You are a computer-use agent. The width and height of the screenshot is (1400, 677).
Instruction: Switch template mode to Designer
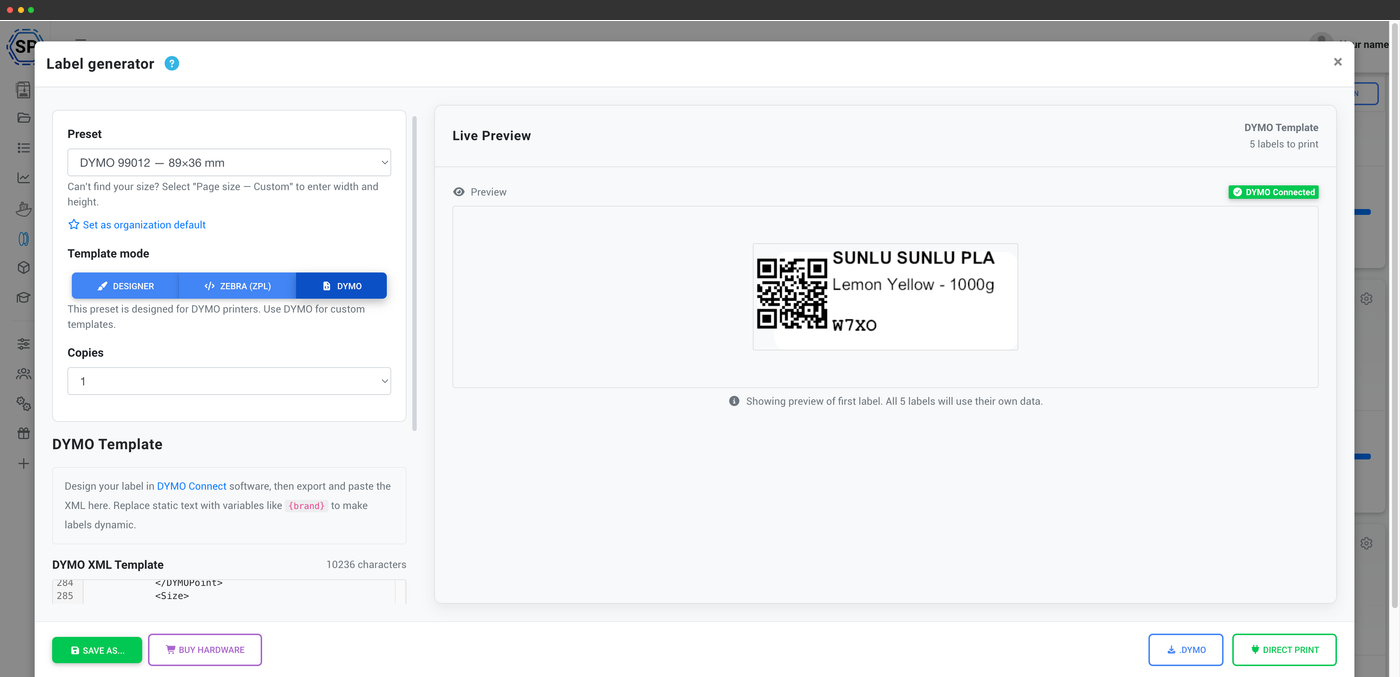(x=125, y=286)
